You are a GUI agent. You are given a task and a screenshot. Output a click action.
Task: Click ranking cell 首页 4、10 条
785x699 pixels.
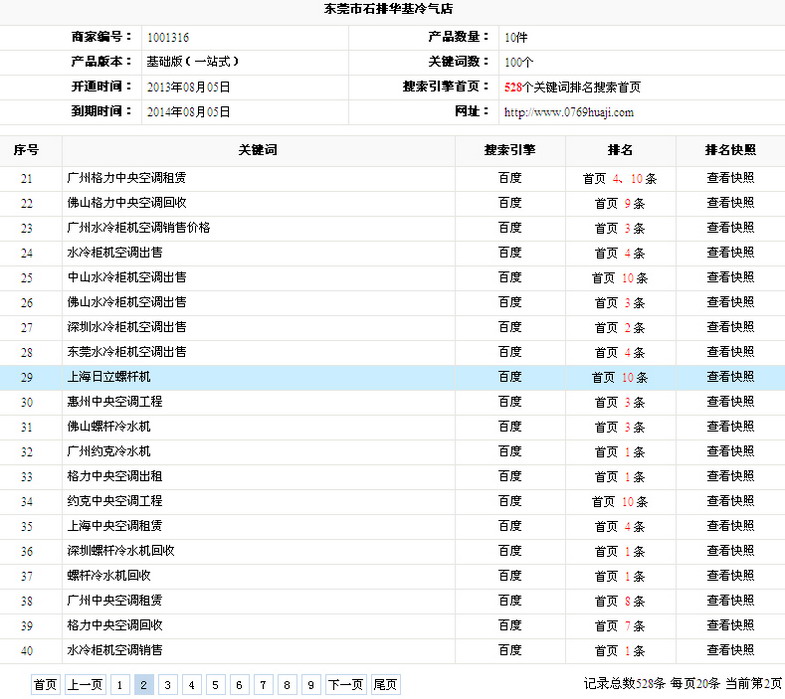pos(620,178)
